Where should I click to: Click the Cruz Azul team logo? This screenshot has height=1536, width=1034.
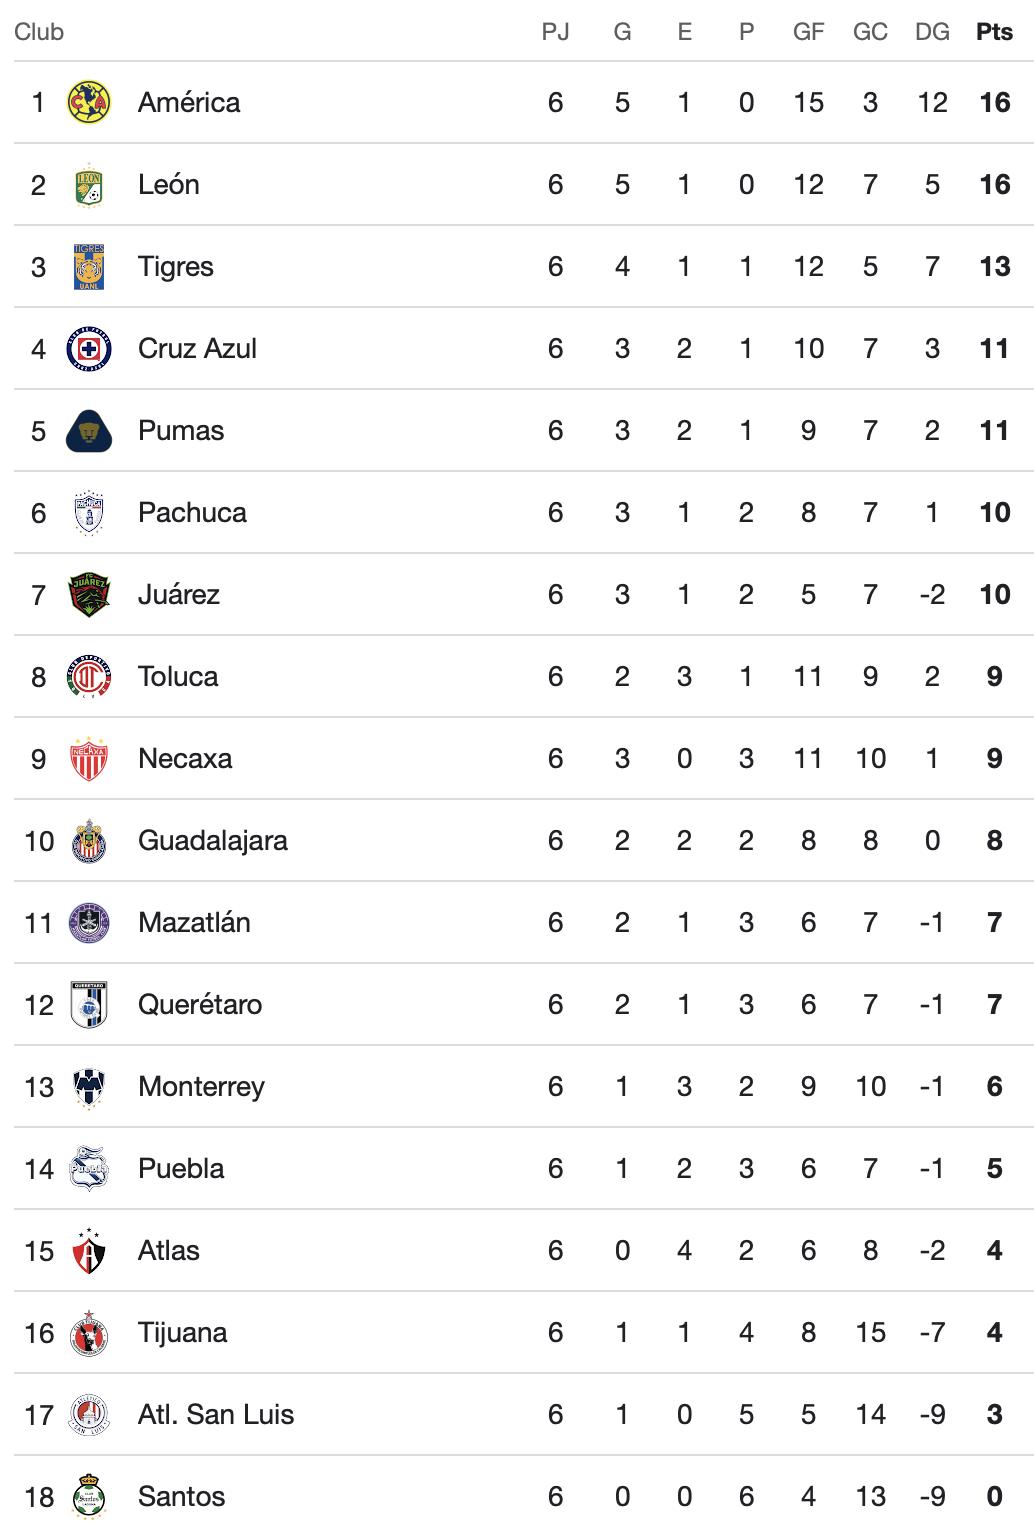tap(88, 349)
